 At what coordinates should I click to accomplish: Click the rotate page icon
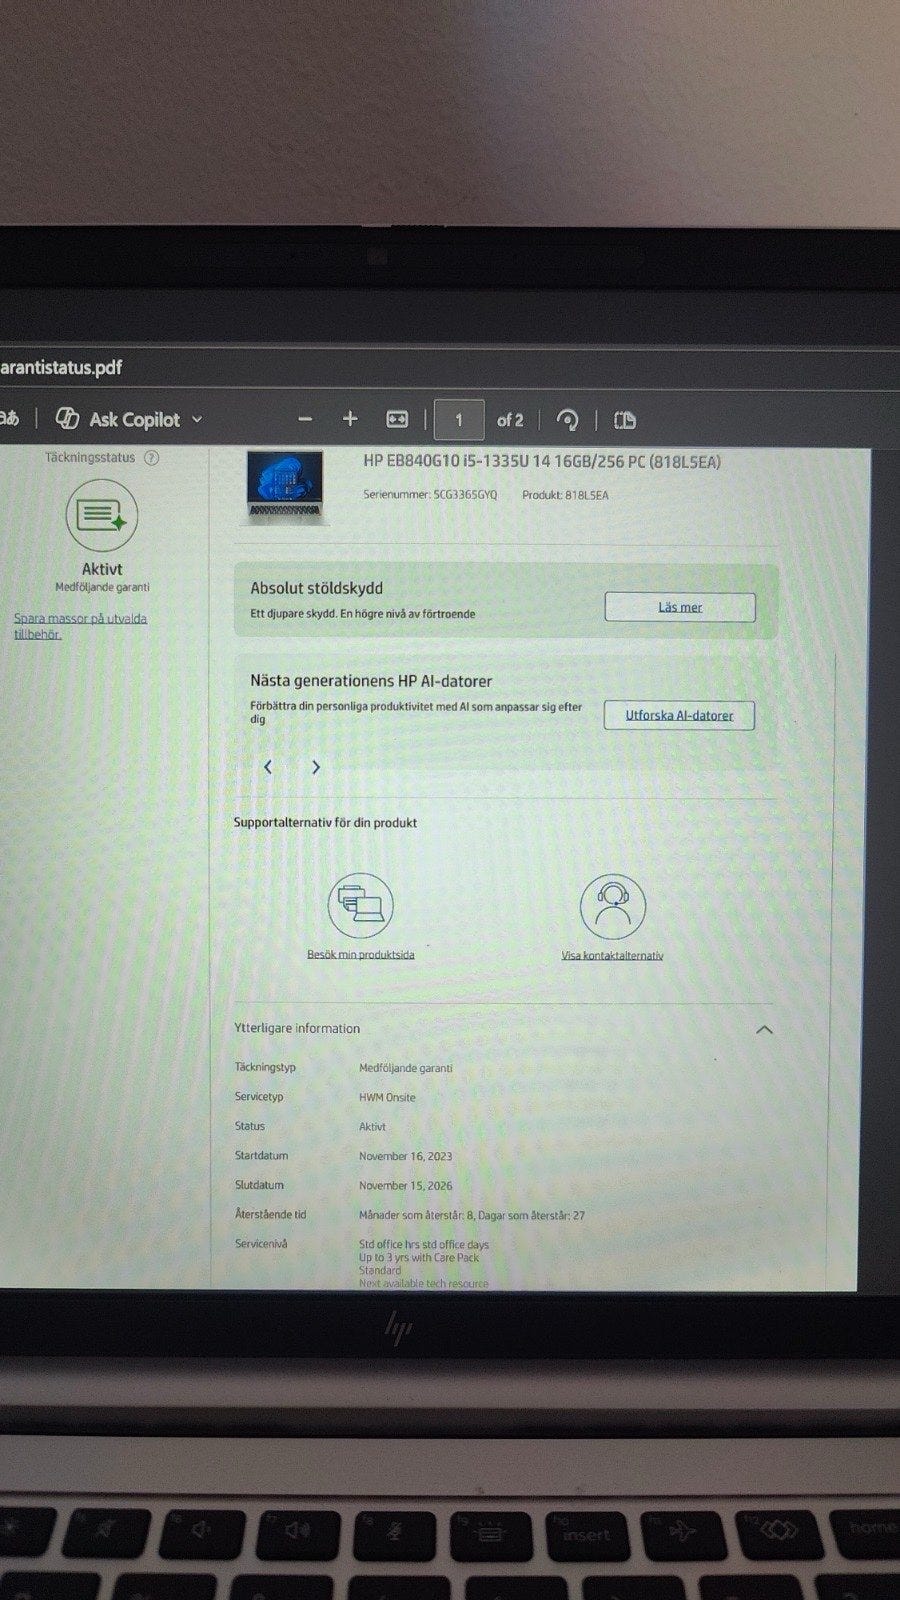567,420
